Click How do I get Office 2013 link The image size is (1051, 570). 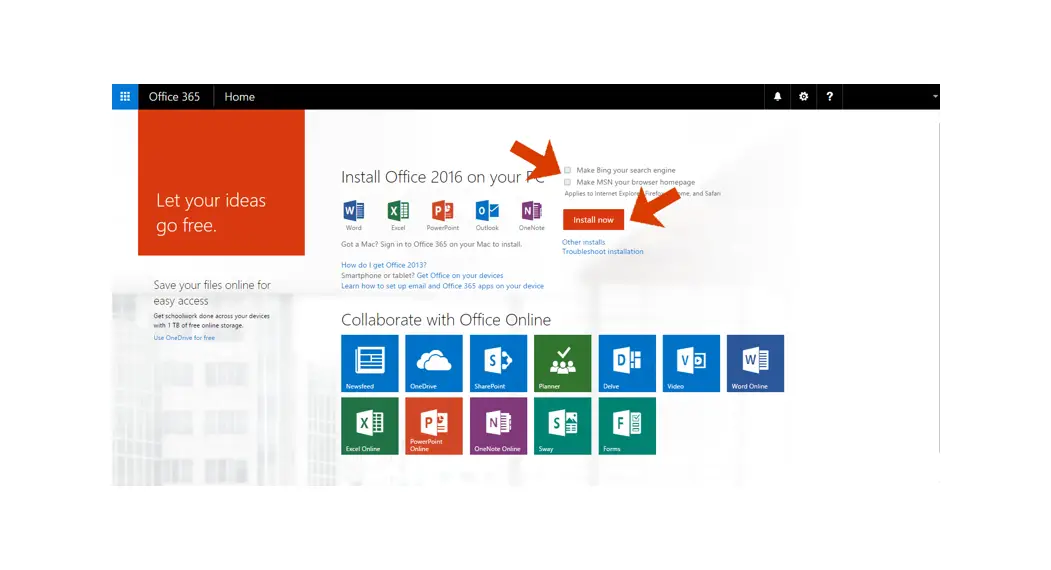pyautogui.click(x=383, y=265)
